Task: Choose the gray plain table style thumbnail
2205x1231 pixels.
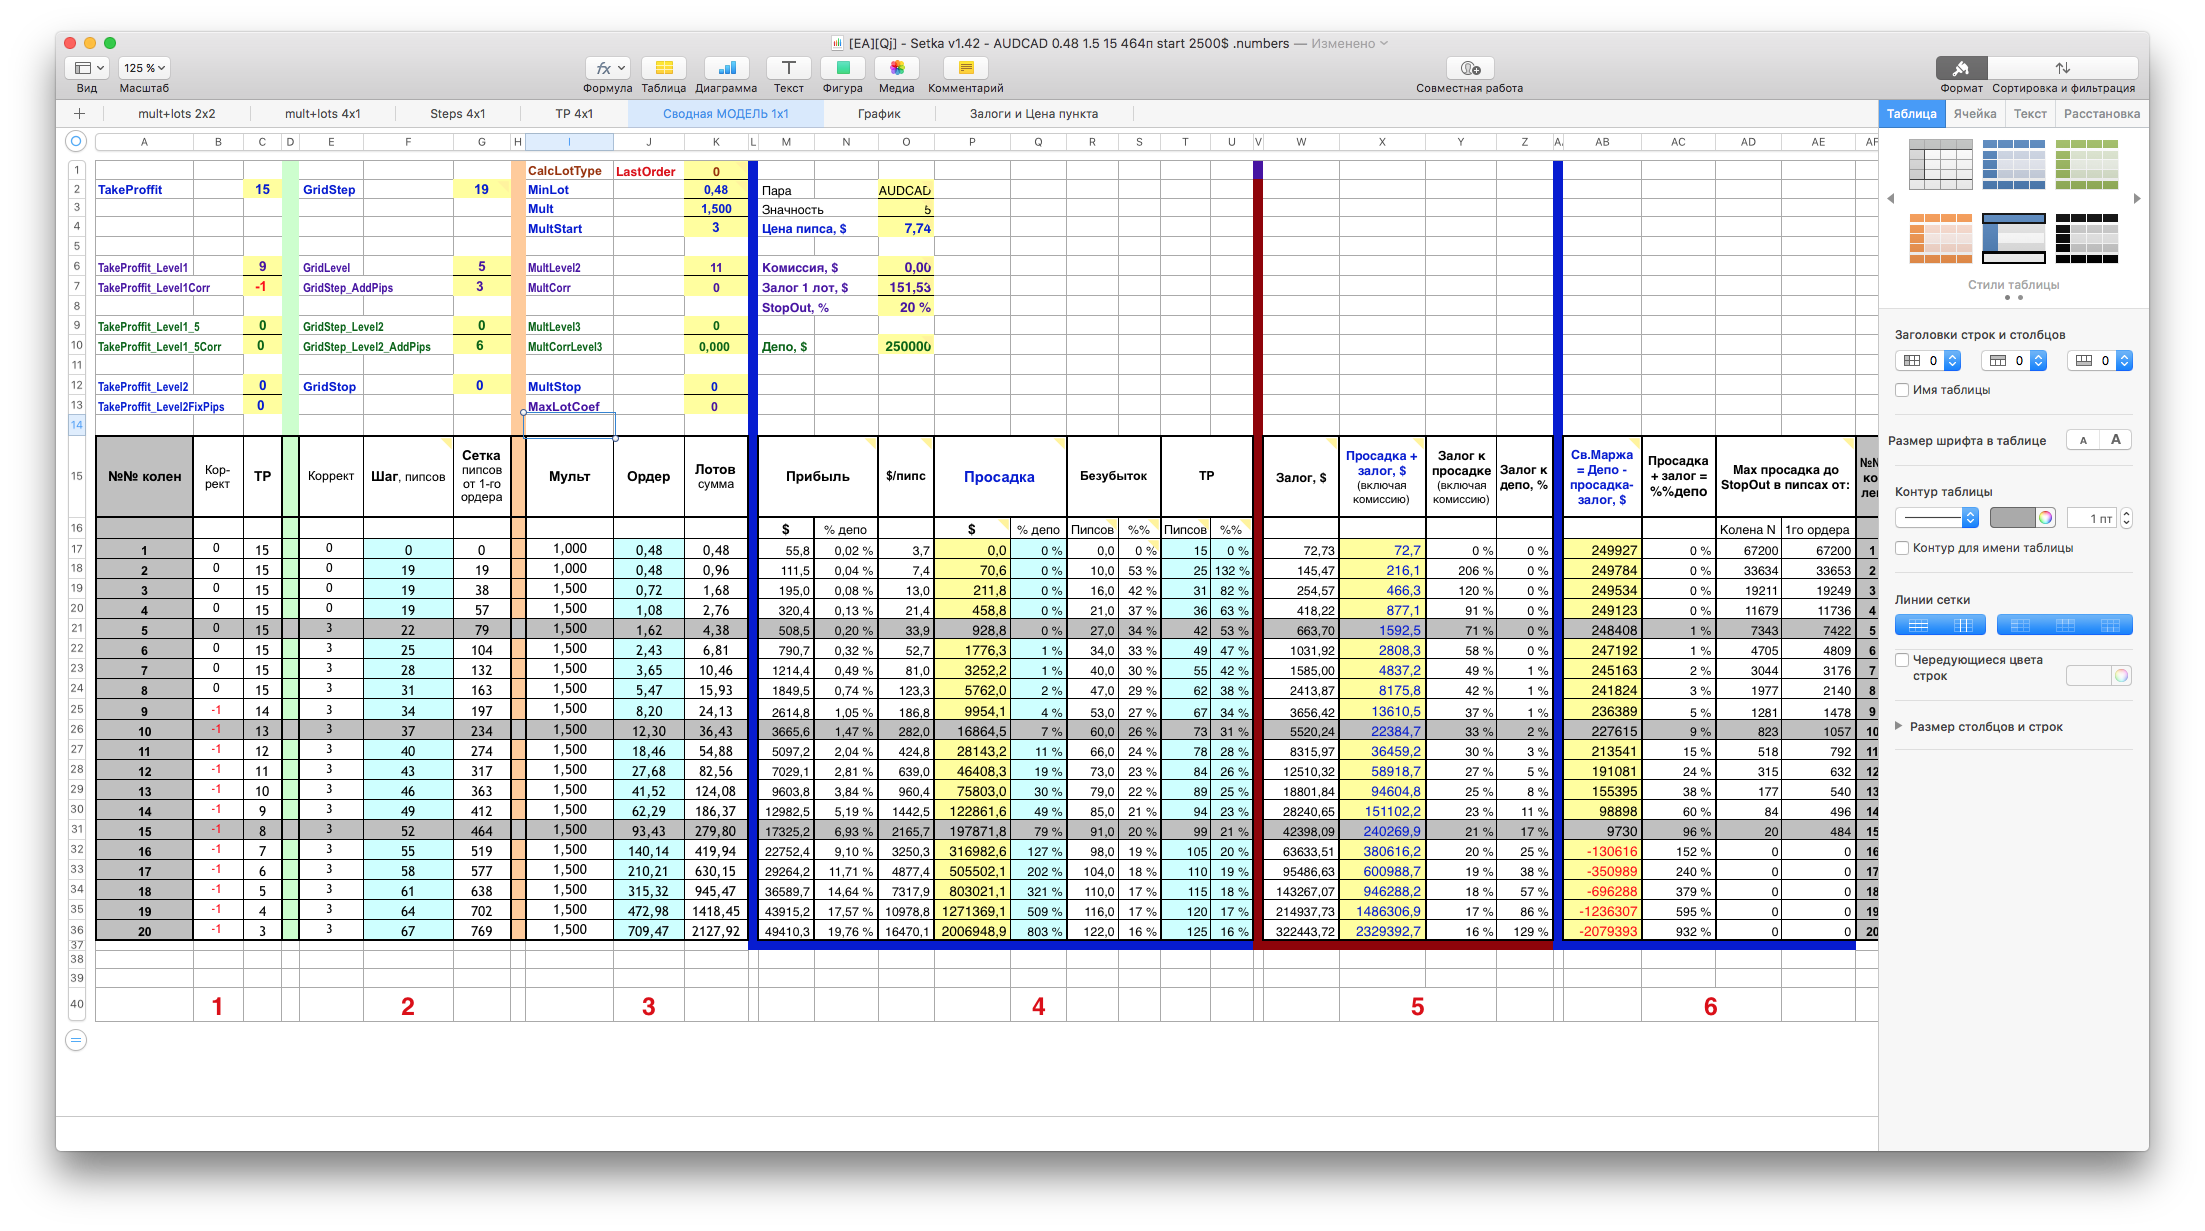Action: (x=1940, y=164)
